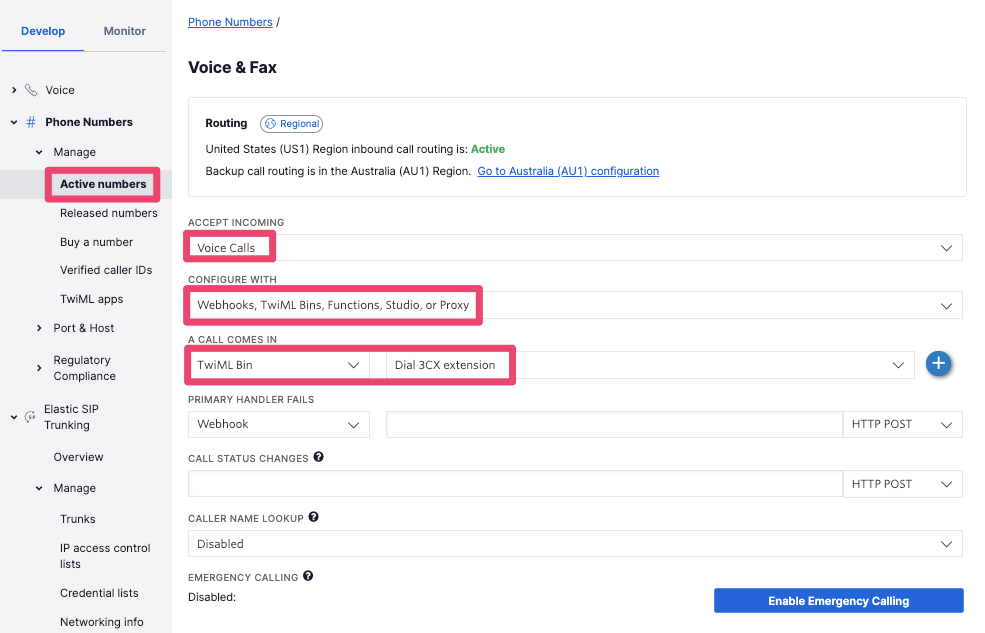Open the Accept Incoming dropdown
Viewport: 985px width, 633px height.
[x=575, y=247]
